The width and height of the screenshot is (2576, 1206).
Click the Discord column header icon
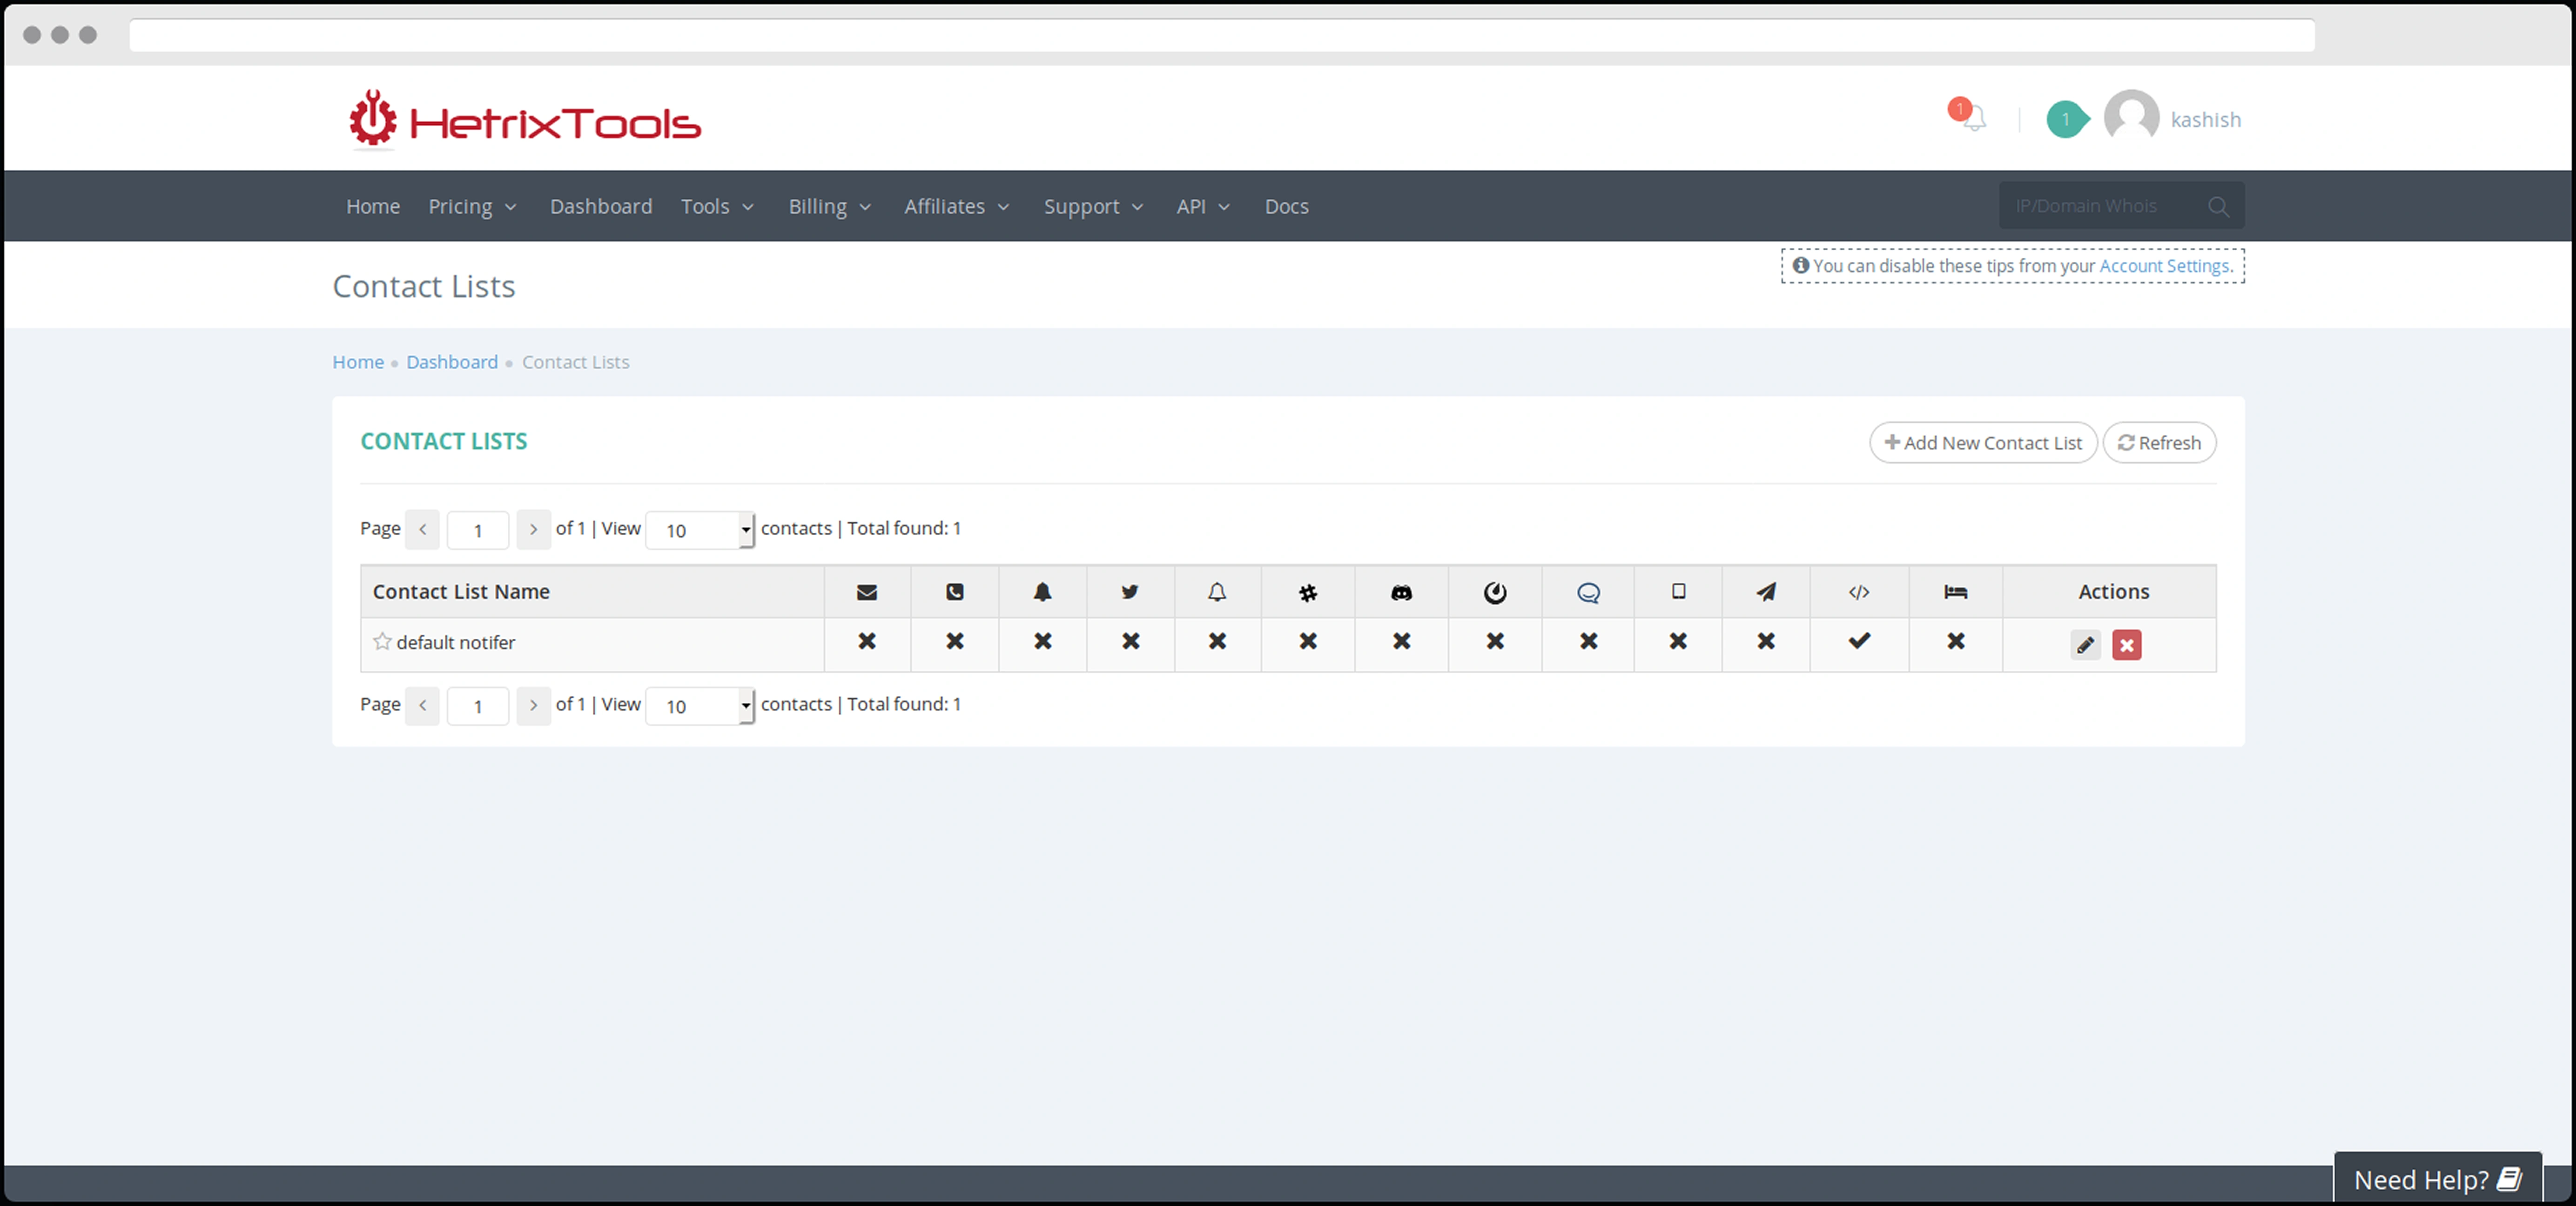click(1401, 592)
